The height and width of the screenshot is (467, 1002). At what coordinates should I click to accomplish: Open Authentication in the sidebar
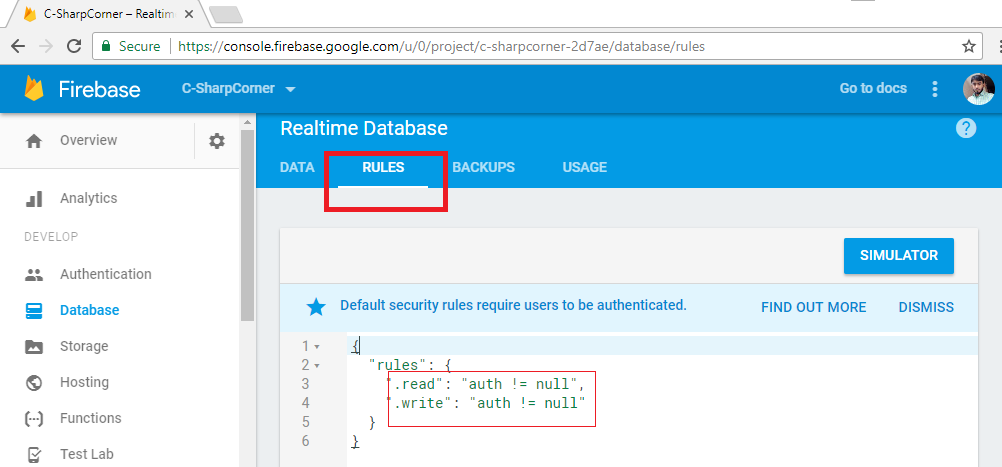(106, 275)
